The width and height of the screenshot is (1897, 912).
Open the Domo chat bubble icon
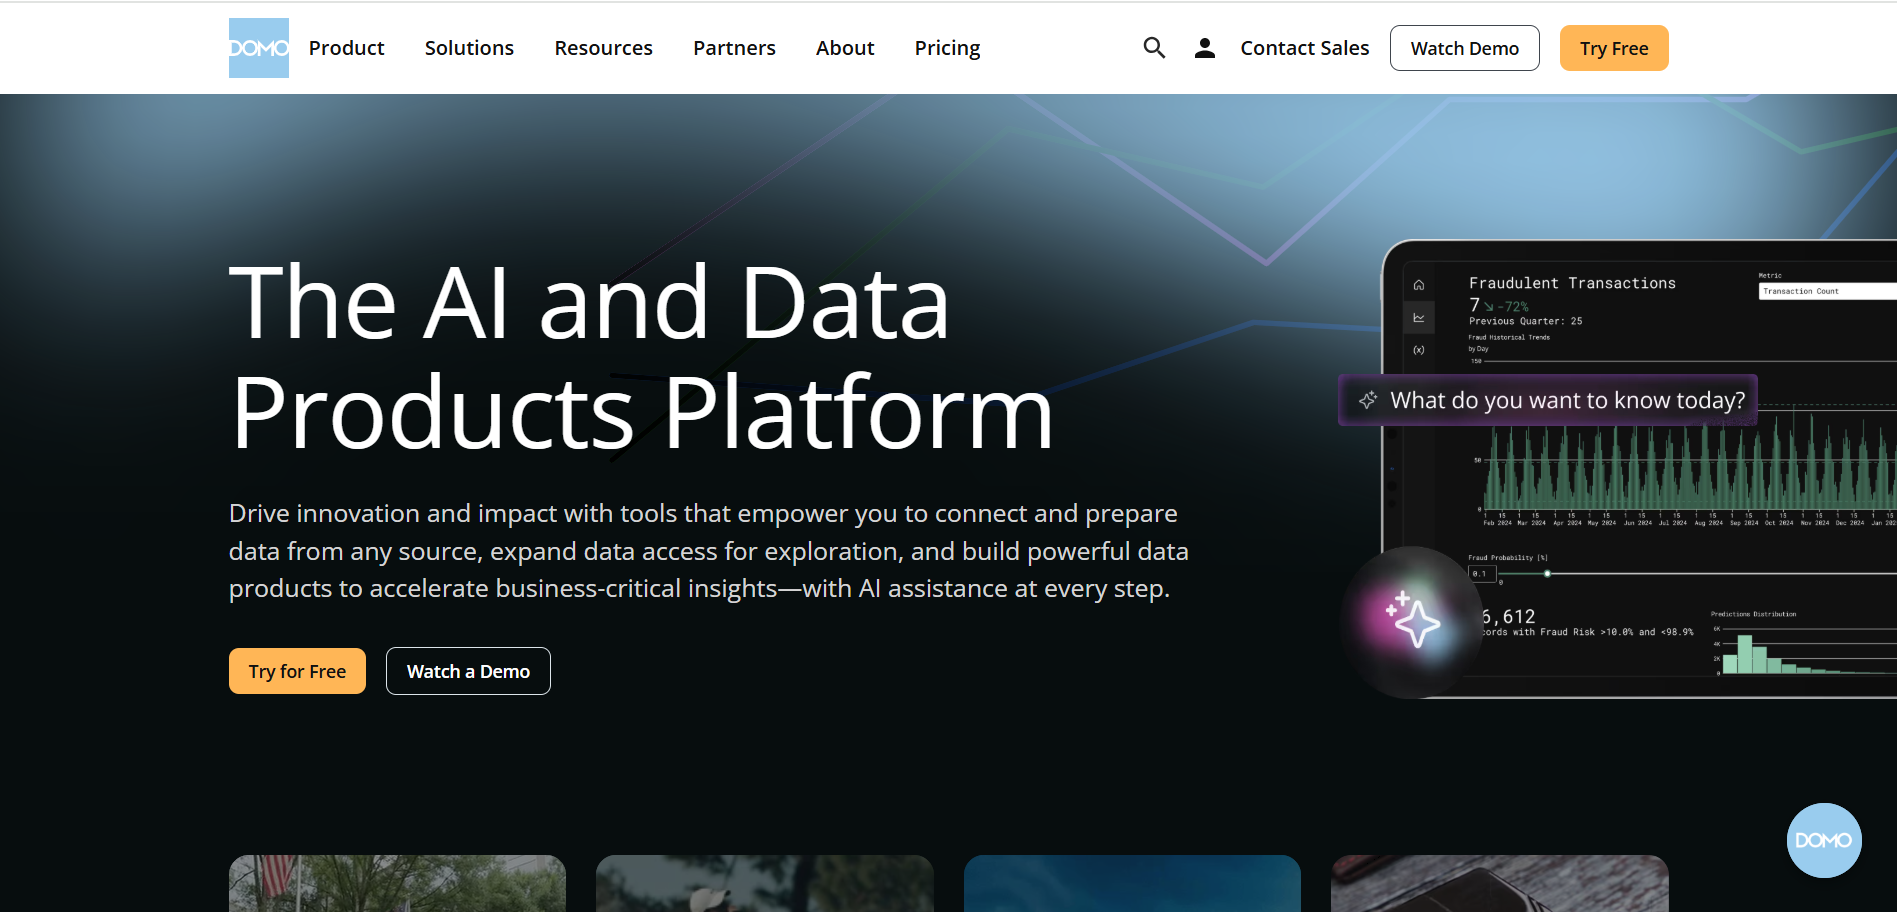(1824, 840)
